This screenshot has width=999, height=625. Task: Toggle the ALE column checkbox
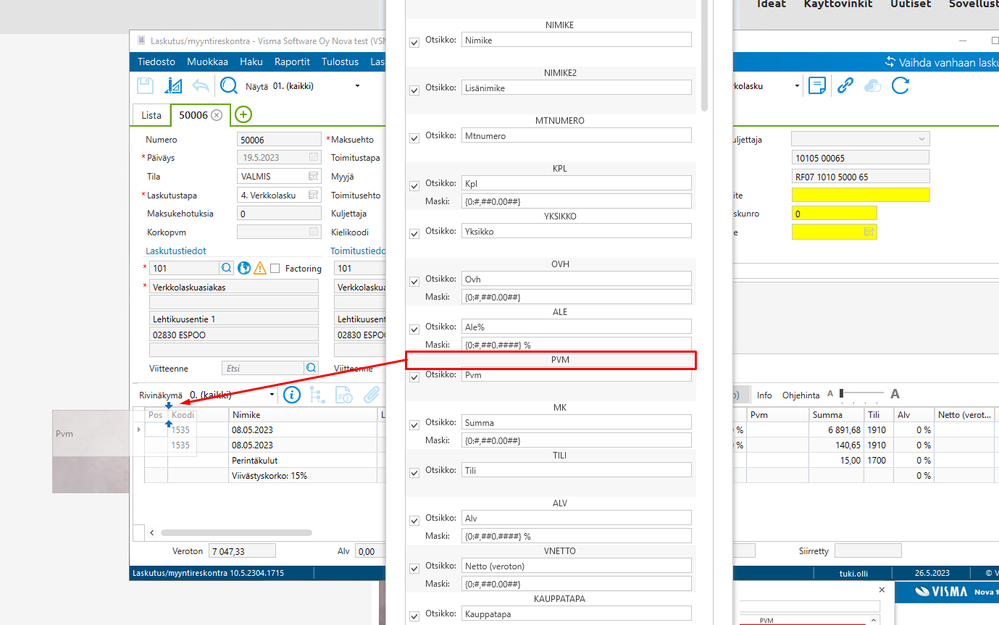[x=414, y=329]
